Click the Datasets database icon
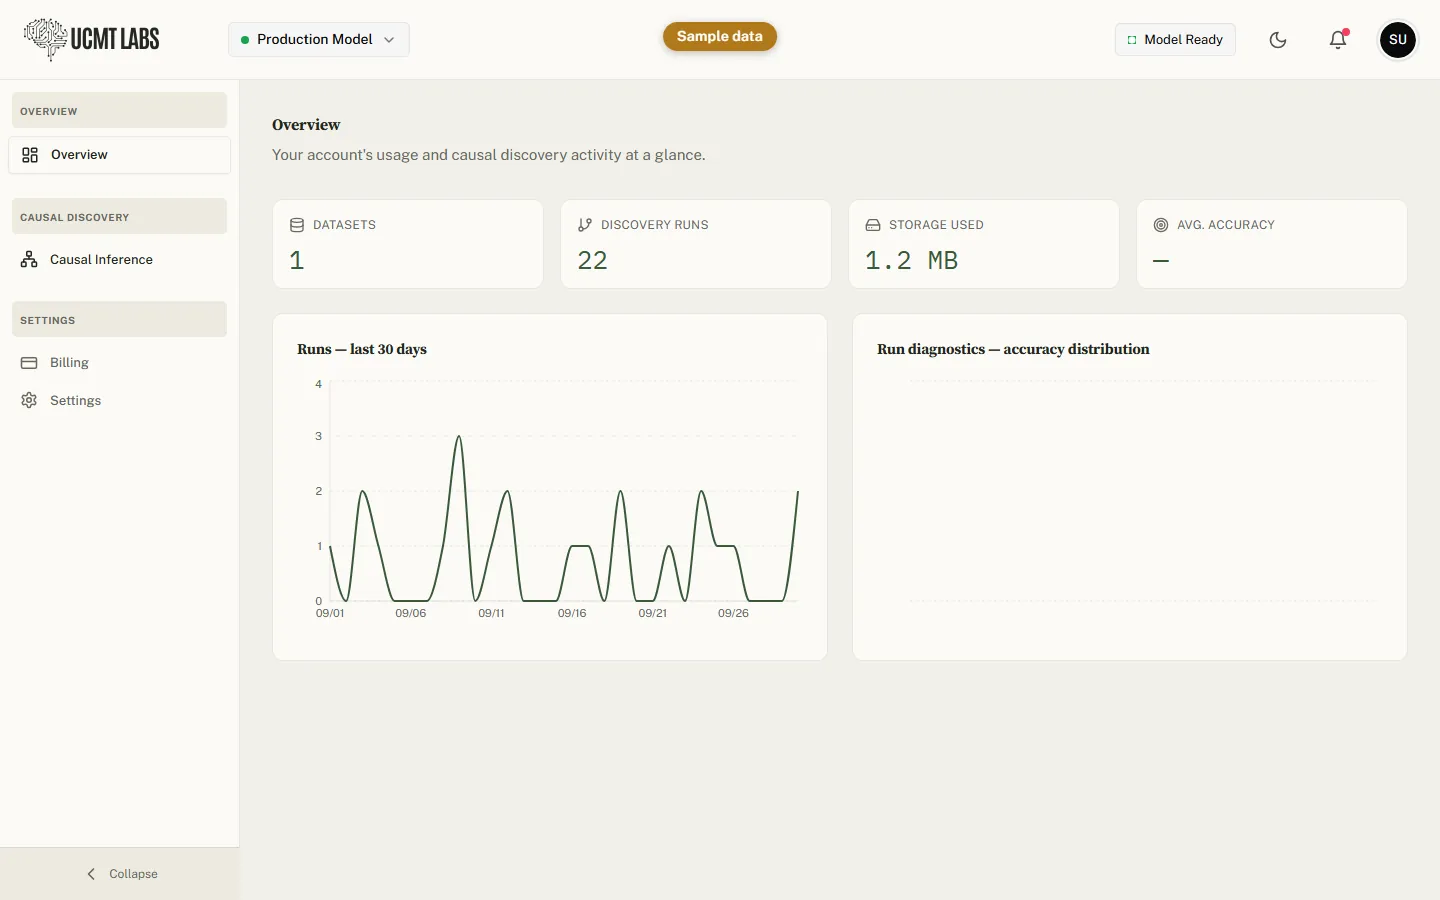Image resolution: width=1440 pixels, height=900 pixels. (x=297, y=225)
